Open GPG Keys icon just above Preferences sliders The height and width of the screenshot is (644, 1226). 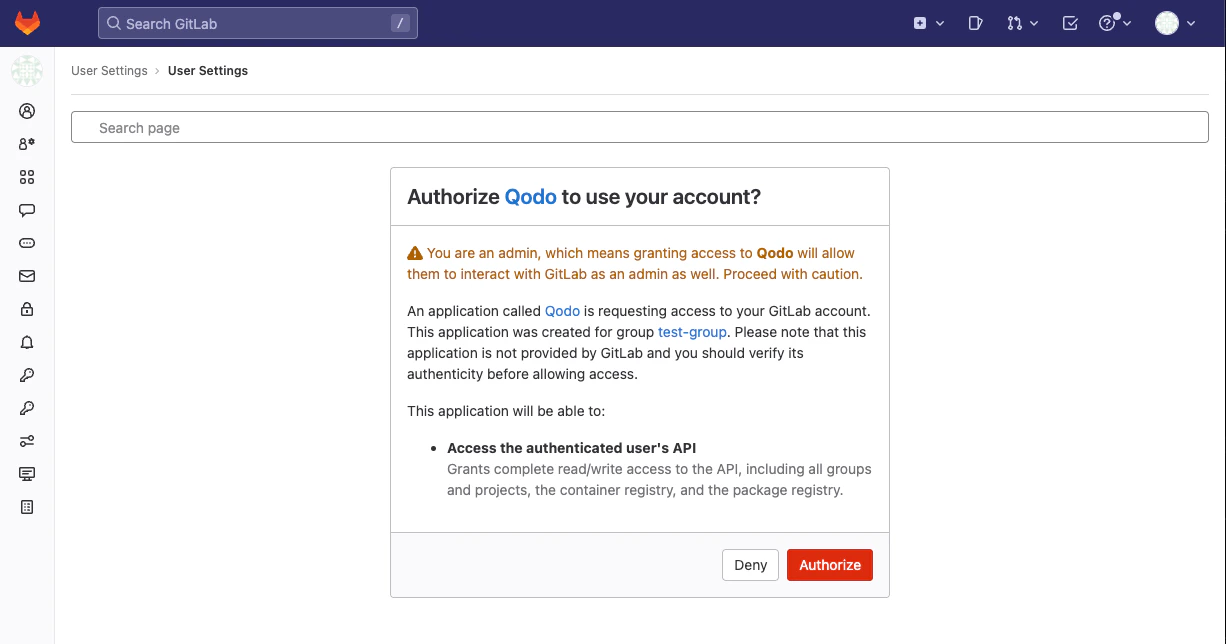pyautogui.click(x=27, y=408)
